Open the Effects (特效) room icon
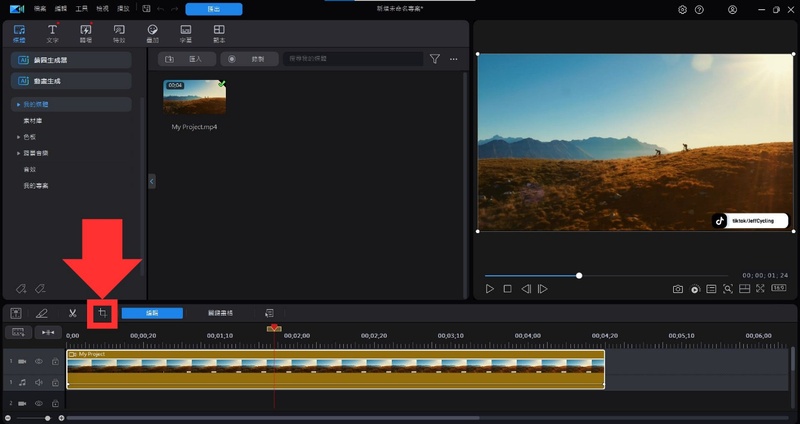 pyautogui.click(x=119, y=33)
